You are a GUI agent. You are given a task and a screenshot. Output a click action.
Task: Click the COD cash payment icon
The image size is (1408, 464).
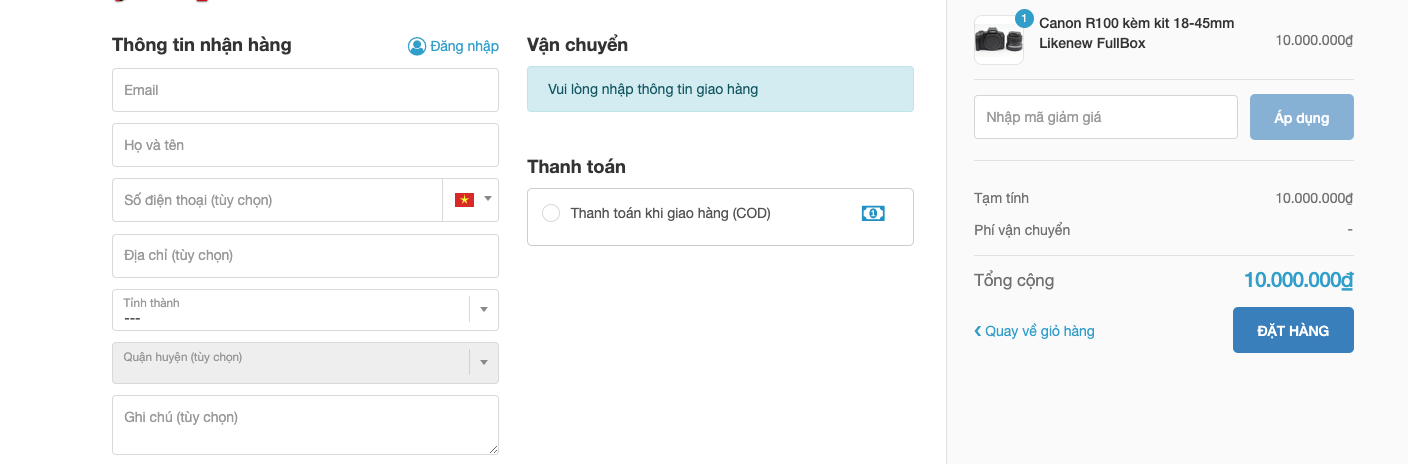(873, 213)
